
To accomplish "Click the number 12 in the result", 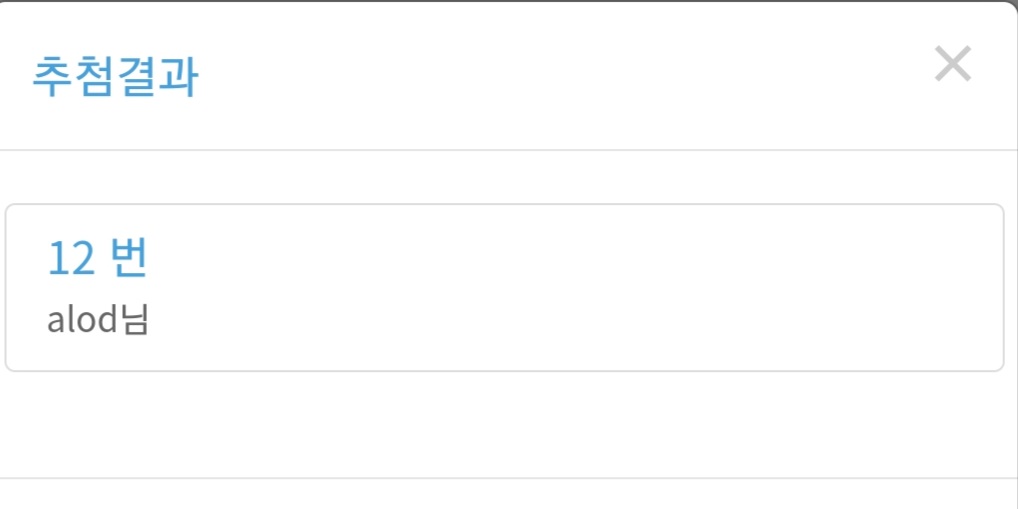I will [70, 259].
